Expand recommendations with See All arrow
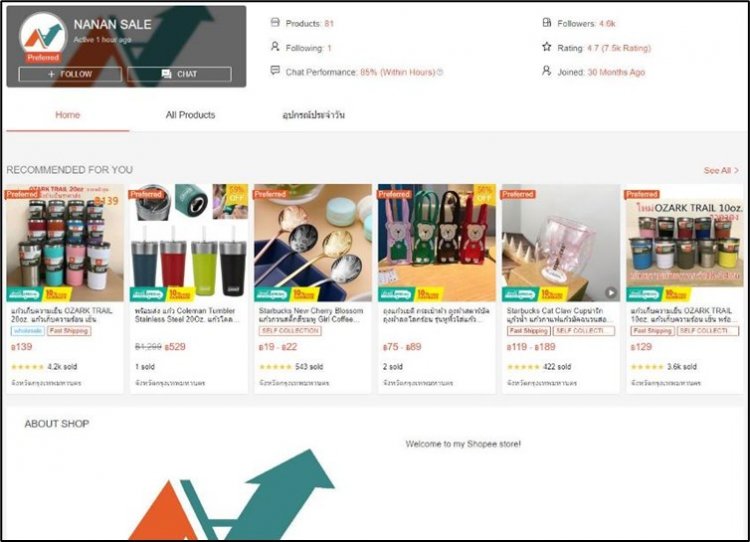 pyautogui.click(x=721, y=170)
